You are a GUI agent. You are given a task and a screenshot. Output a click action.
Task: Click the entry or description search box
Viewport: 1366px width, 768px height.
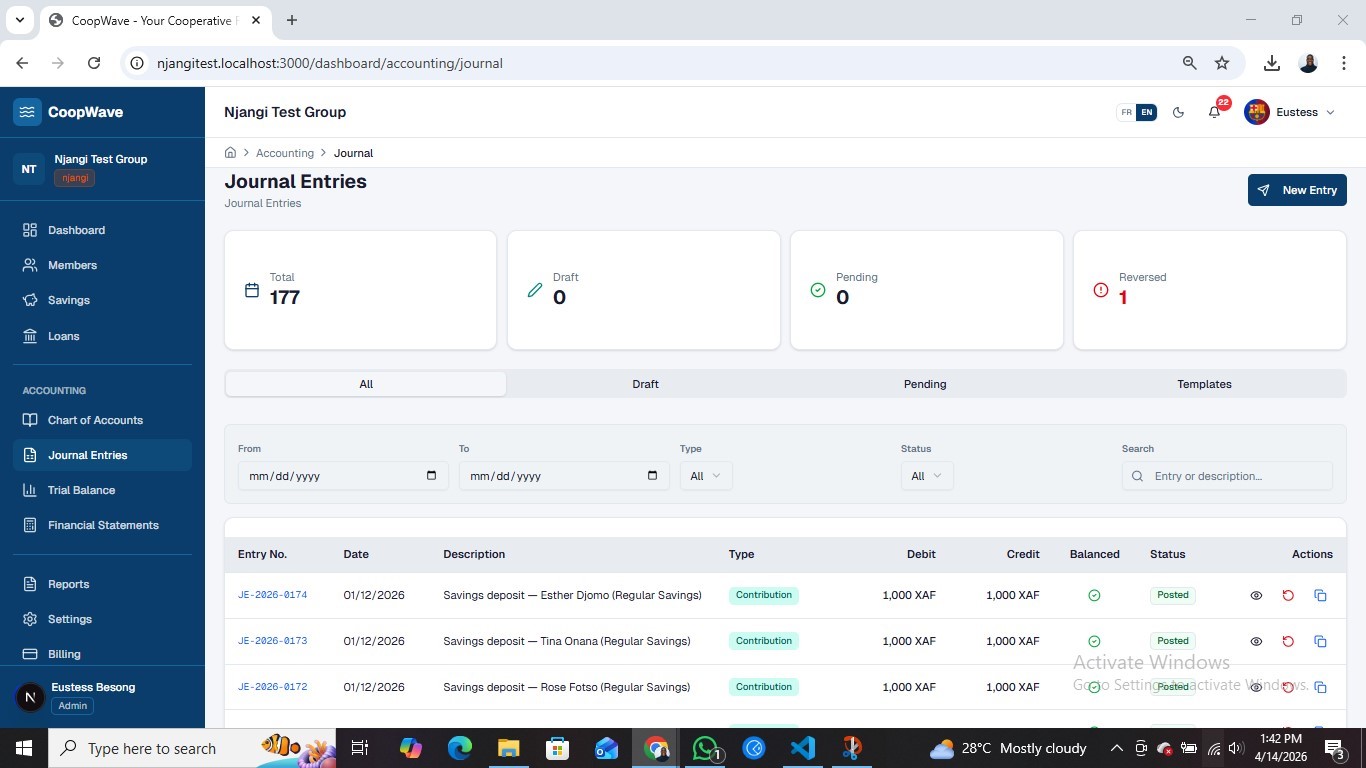pos(1227,476)
